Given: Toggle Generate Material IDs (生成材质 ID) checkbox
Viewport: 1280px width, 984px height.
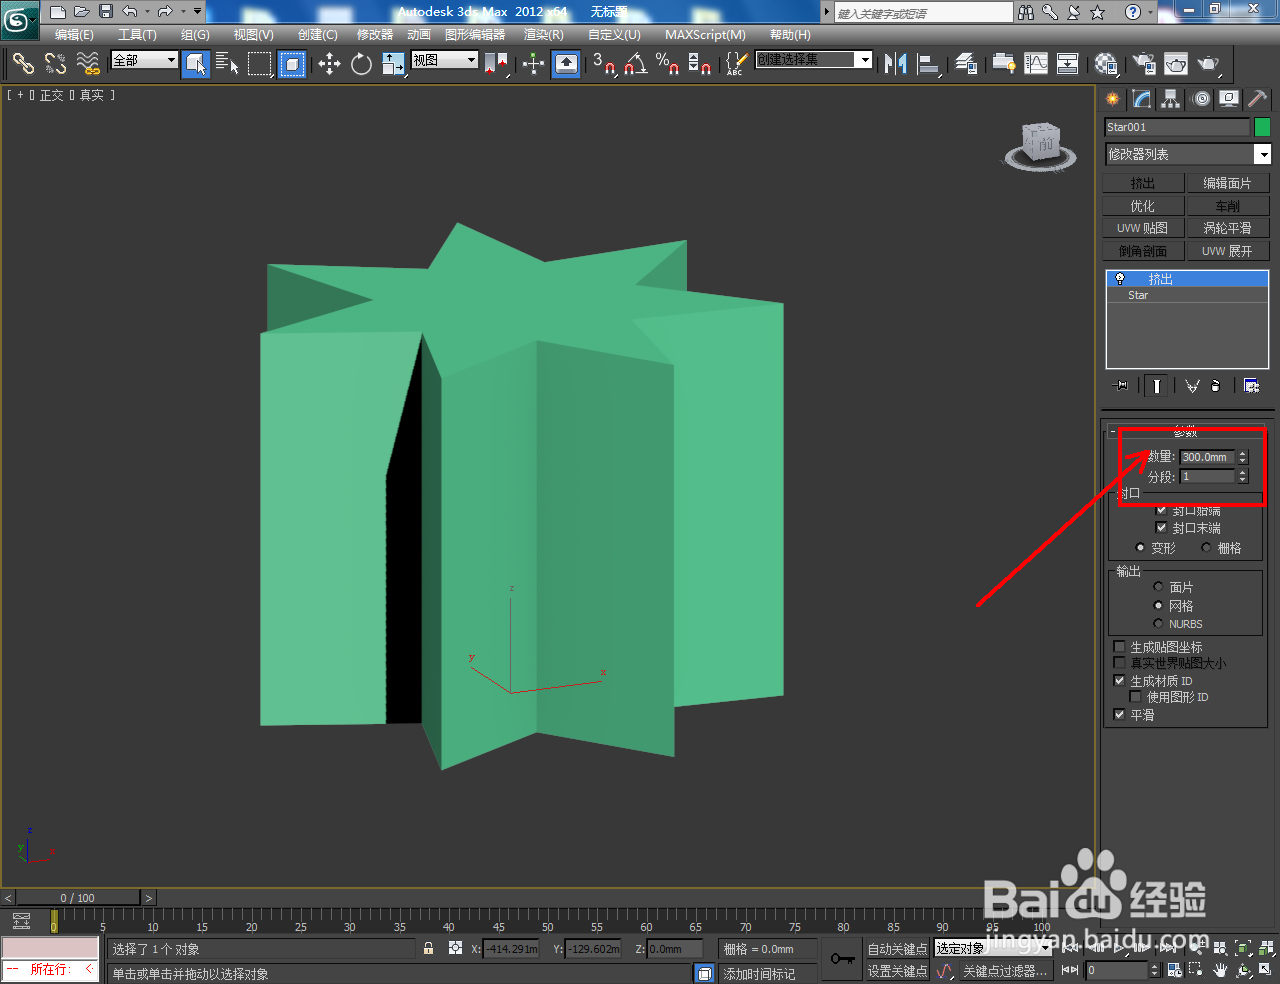Looking at the screenshot, I should 1120,680.
